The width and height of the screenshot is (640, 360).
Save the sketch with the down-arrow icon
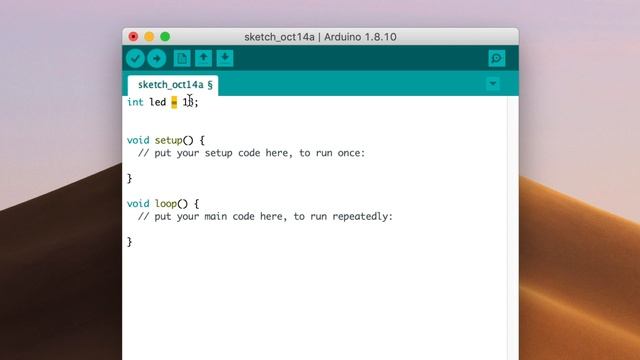(x=225, y=58)
